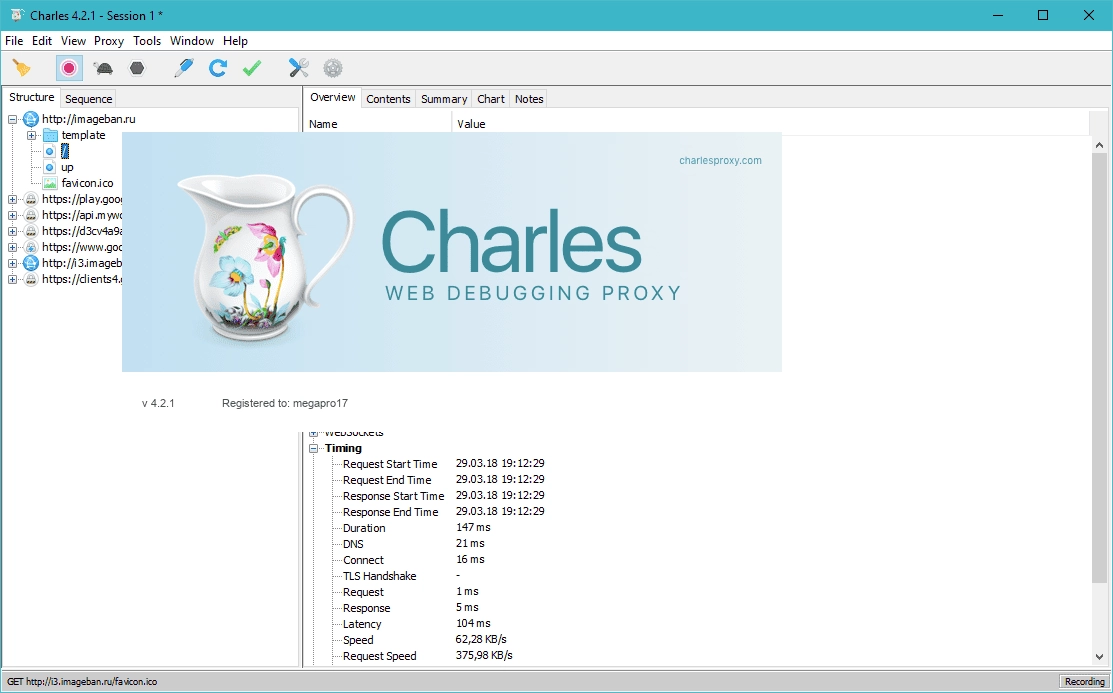The image size is (1113, 693).
Task: Select the 'up' request in tree
Action: click(x=67, y=168)
